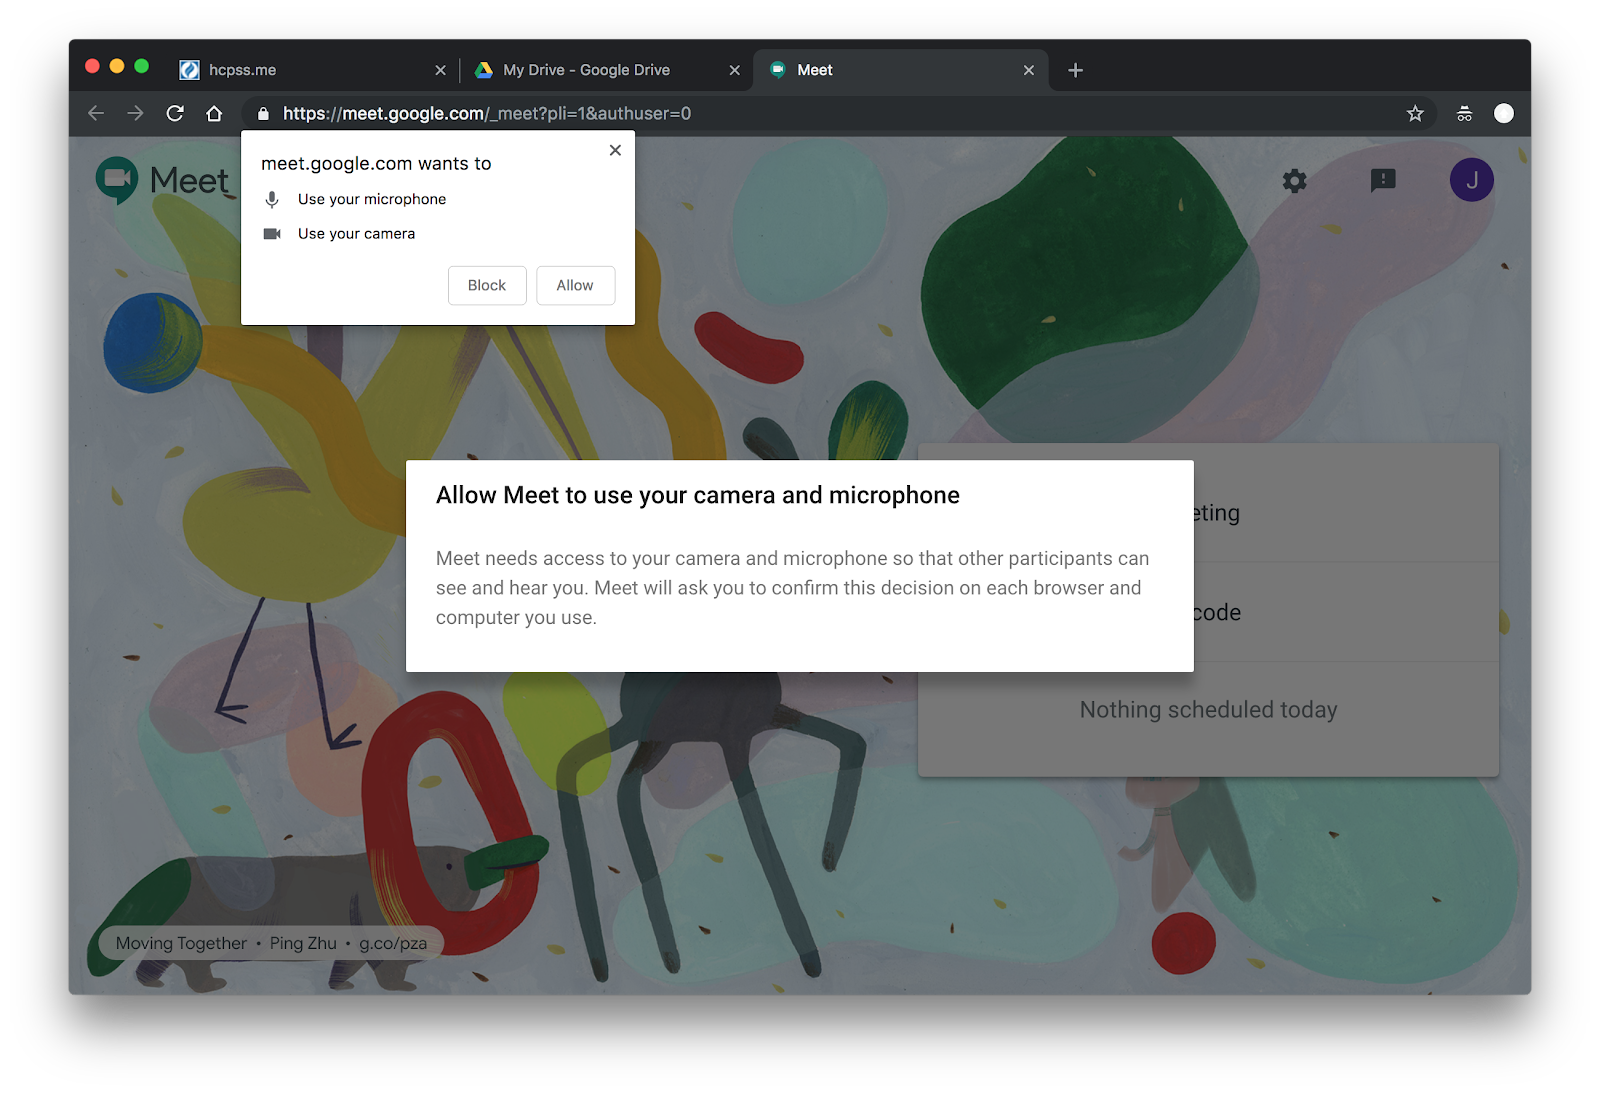Click the 'Allow Meet to use your camera' heading

[x=698, y=495]
